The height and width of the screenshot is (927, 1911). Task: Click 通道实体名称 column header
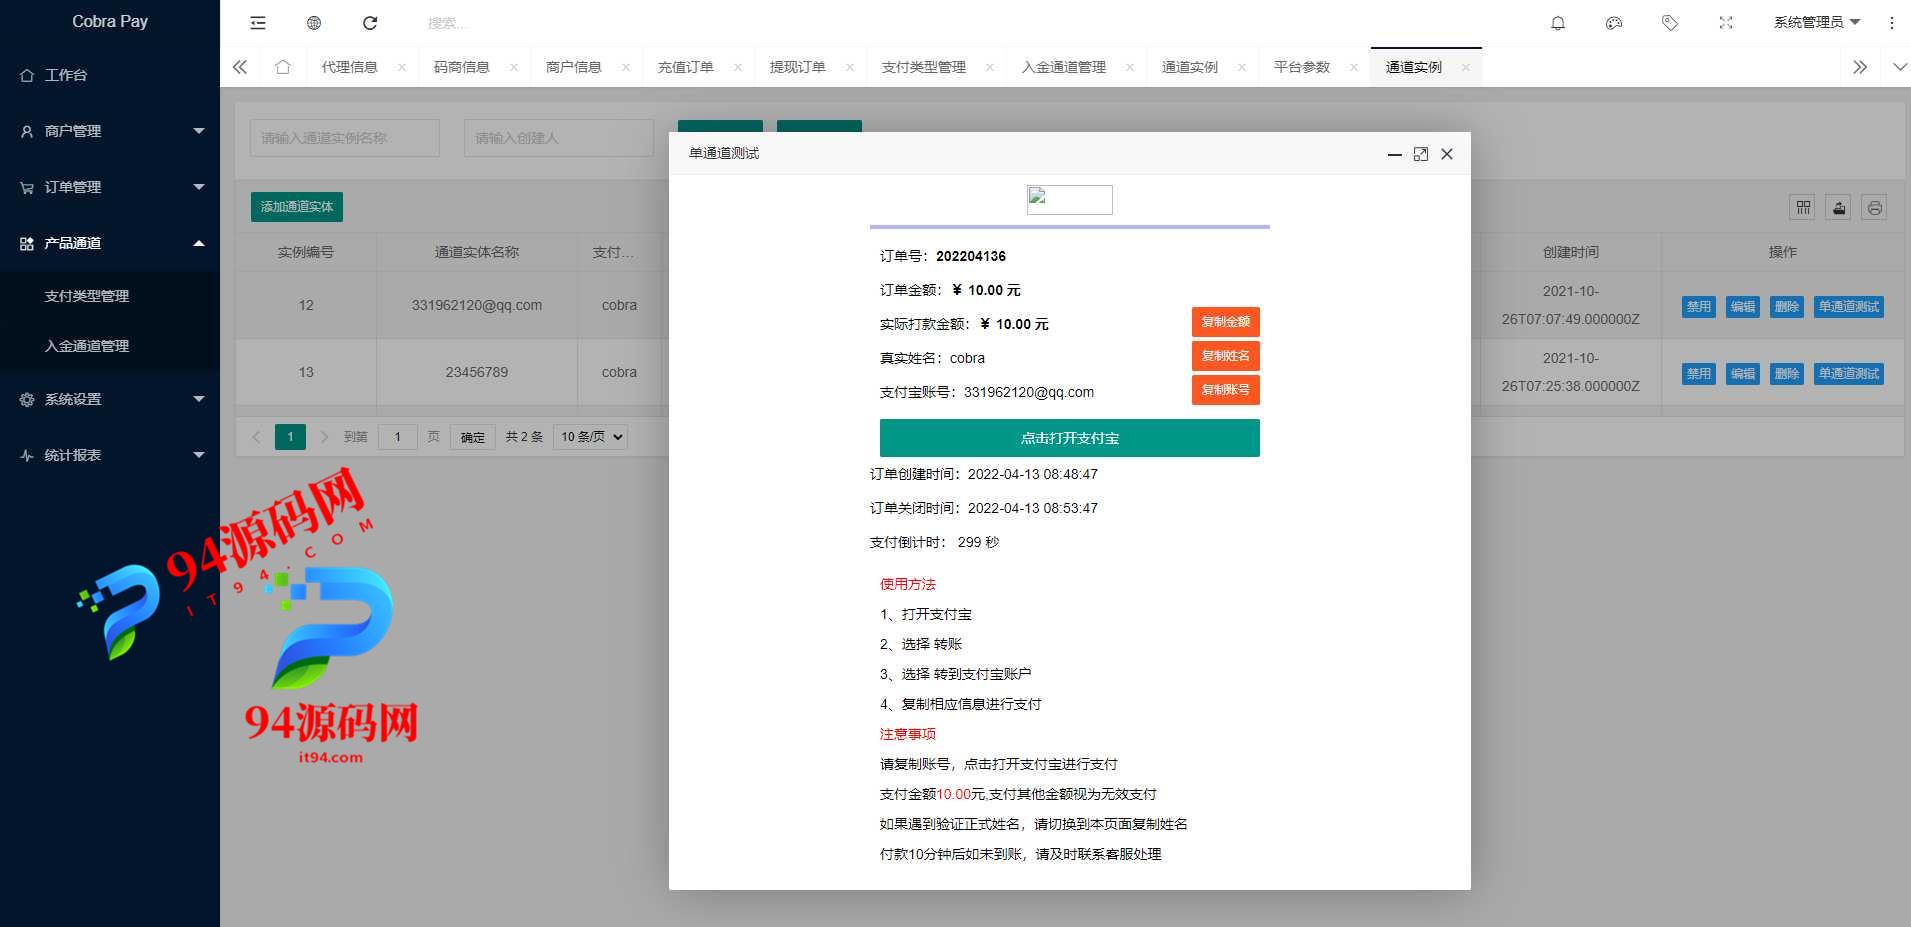[477, 252]
